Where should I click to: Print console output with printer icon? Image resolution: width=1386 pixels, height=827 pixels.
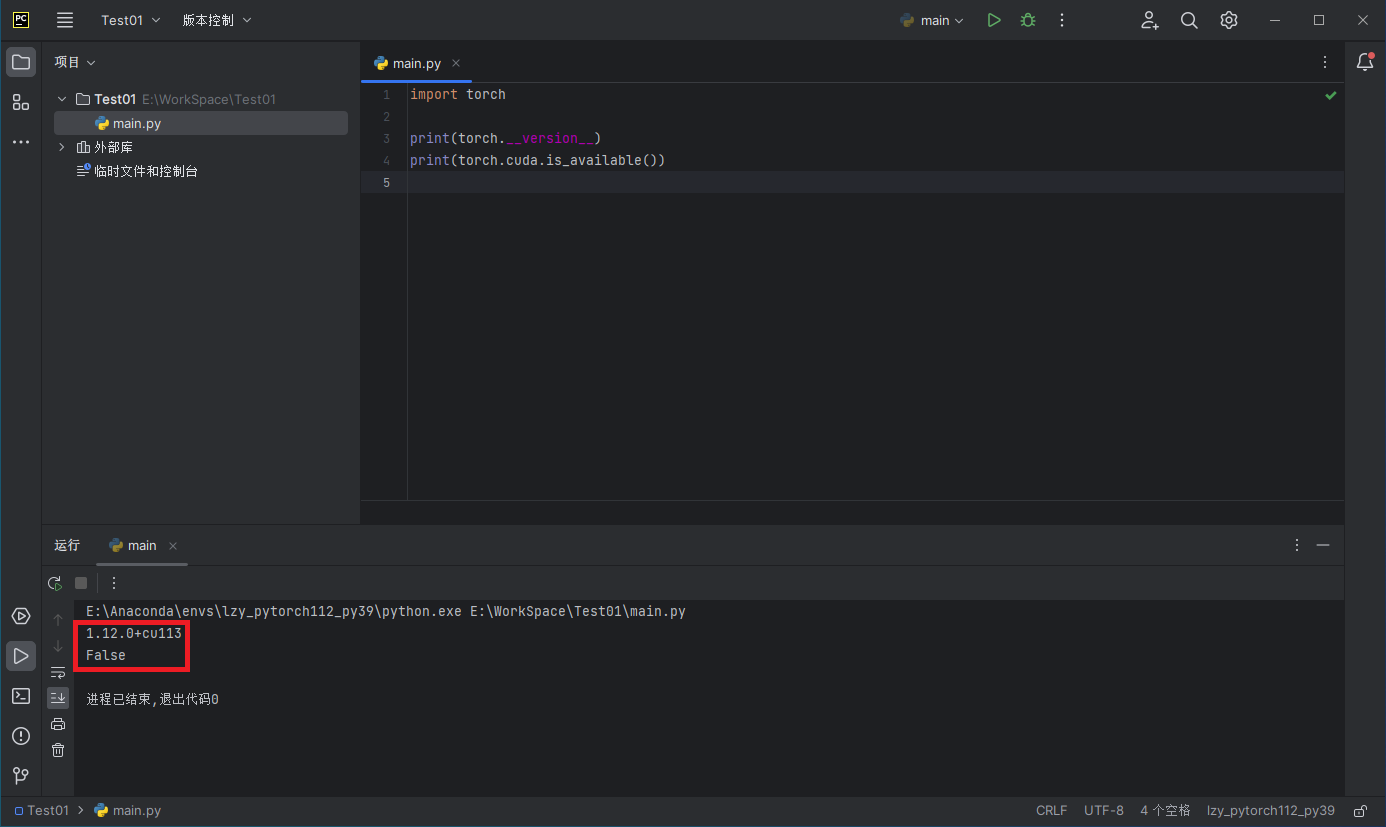click(x=58, y=724)
